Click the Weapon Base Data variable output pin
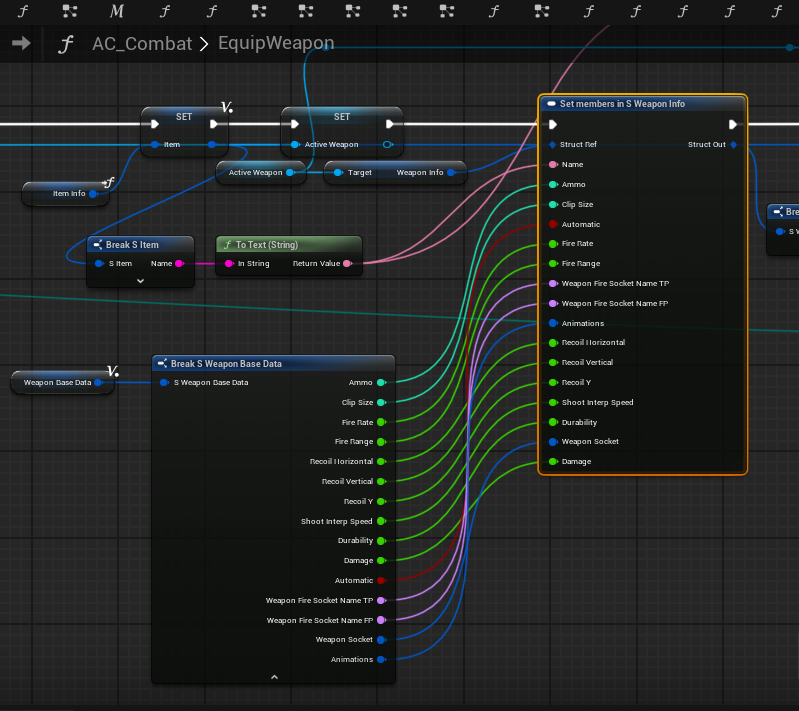Viewport: 799px width, 711px height. click(x=98, y=382)
